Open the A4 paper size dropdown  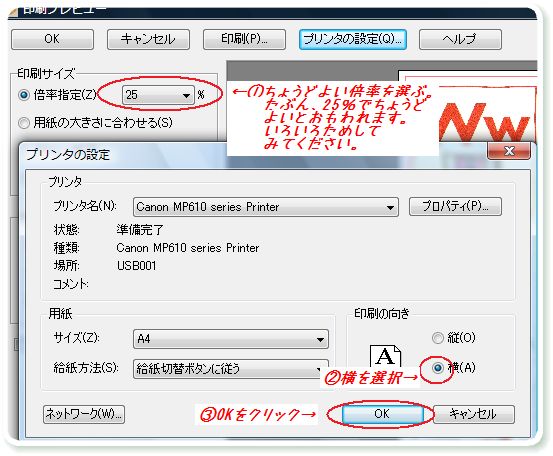click(x=231, y=339)
